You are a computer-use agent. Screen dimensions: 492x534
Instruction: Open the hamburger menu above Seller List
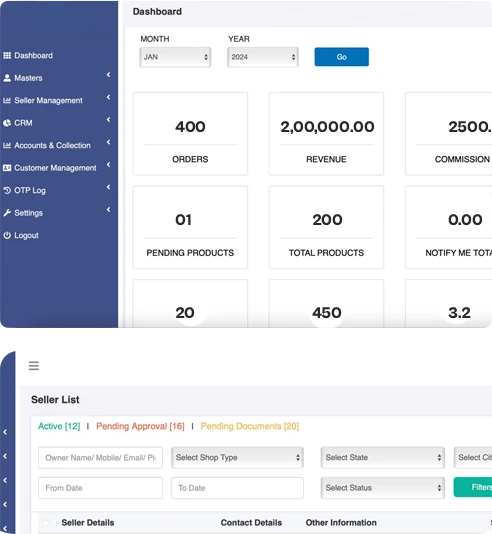[34, 366]
